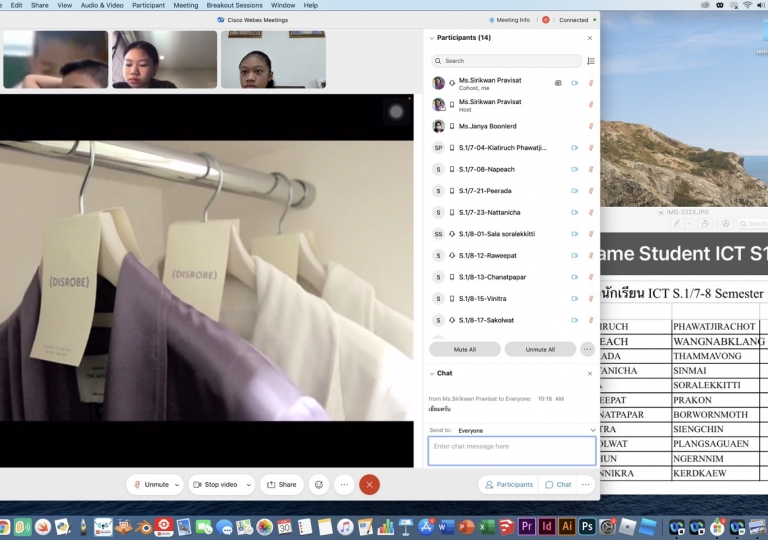The width and height of the screenshot is (768, 540).
Task: Open the more options ellipsis in meeting controls
Action: (x=344, y=485)
